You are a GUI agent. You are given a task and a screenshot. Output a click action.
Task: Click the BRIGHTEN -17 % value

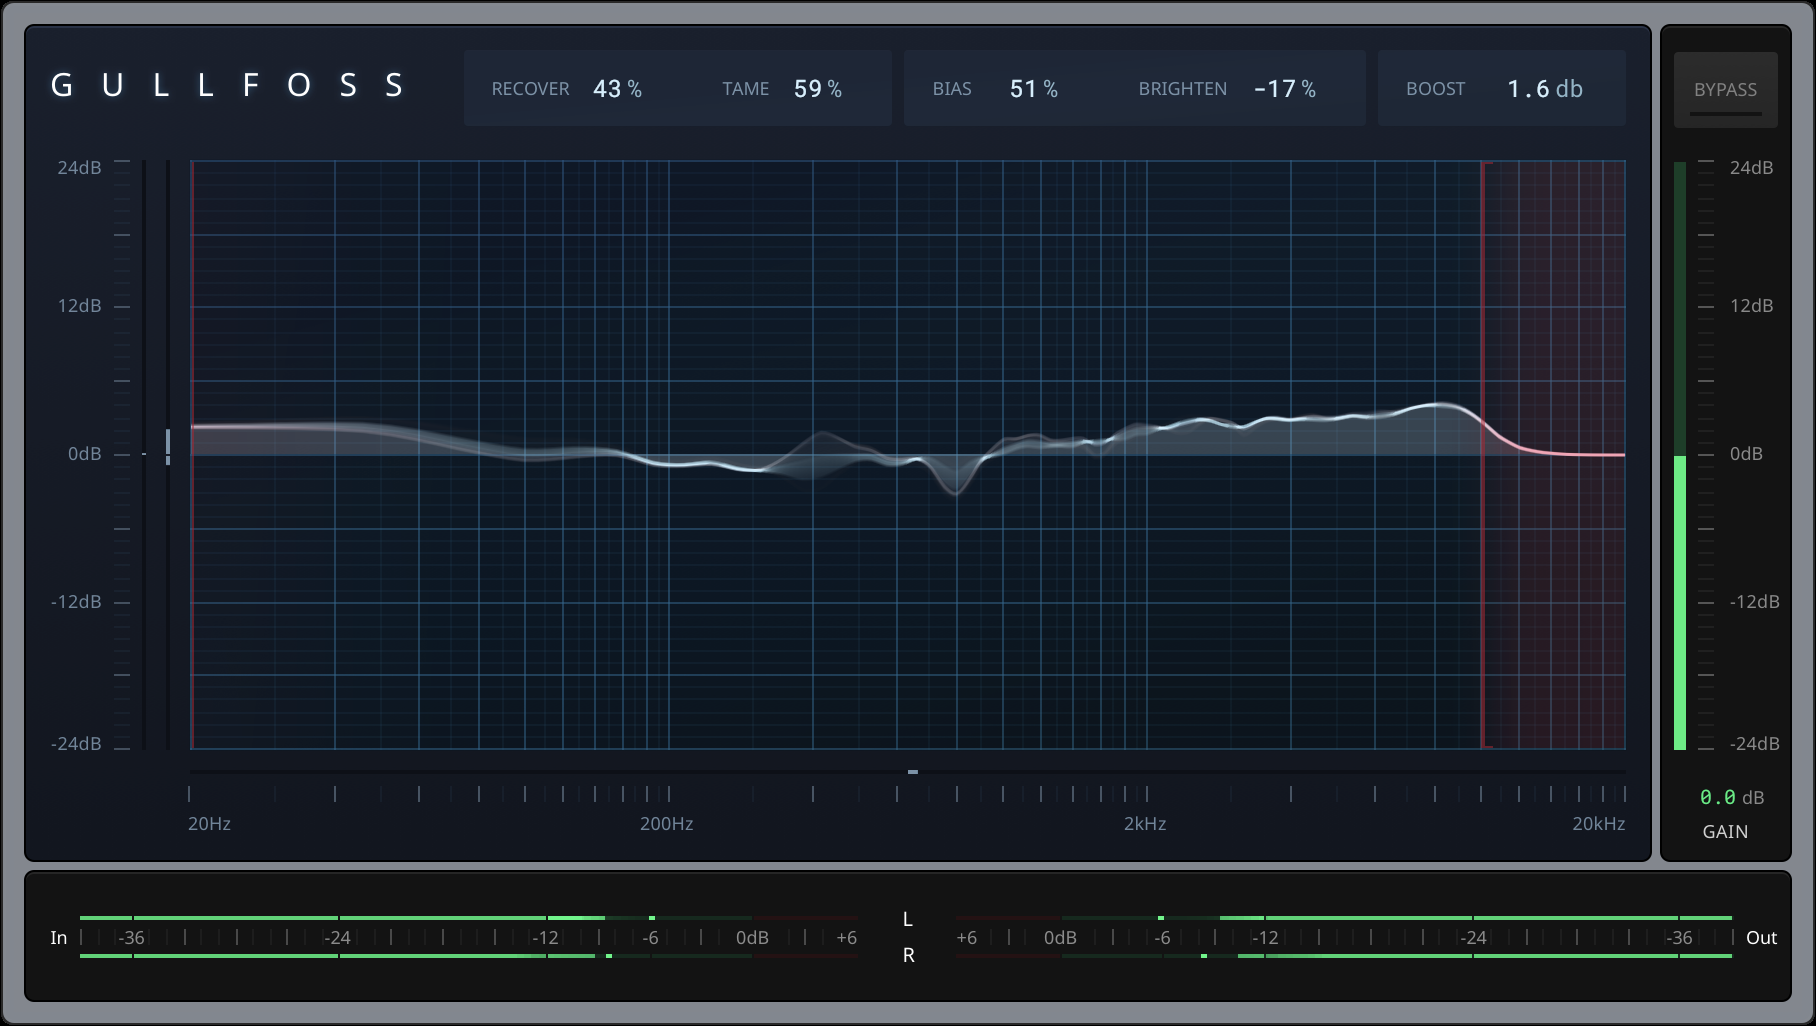[1285, 89]
